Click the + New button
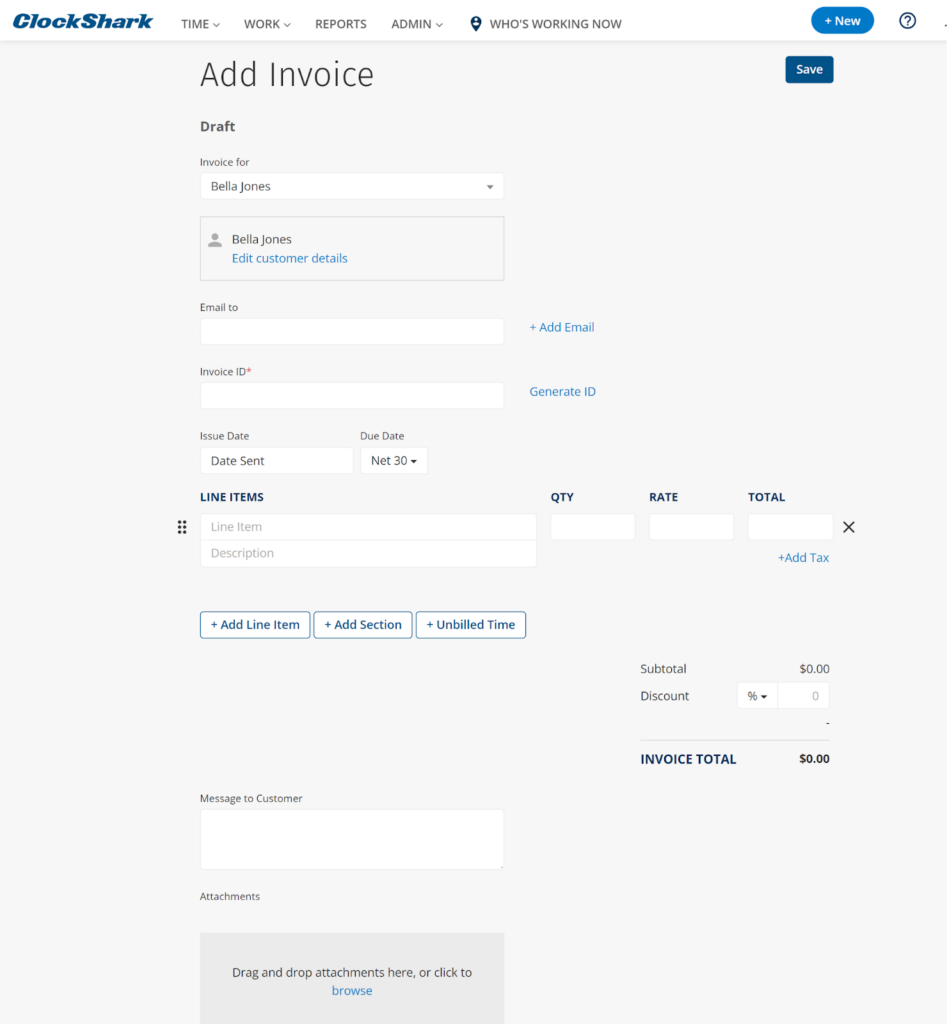 point(842,21)
